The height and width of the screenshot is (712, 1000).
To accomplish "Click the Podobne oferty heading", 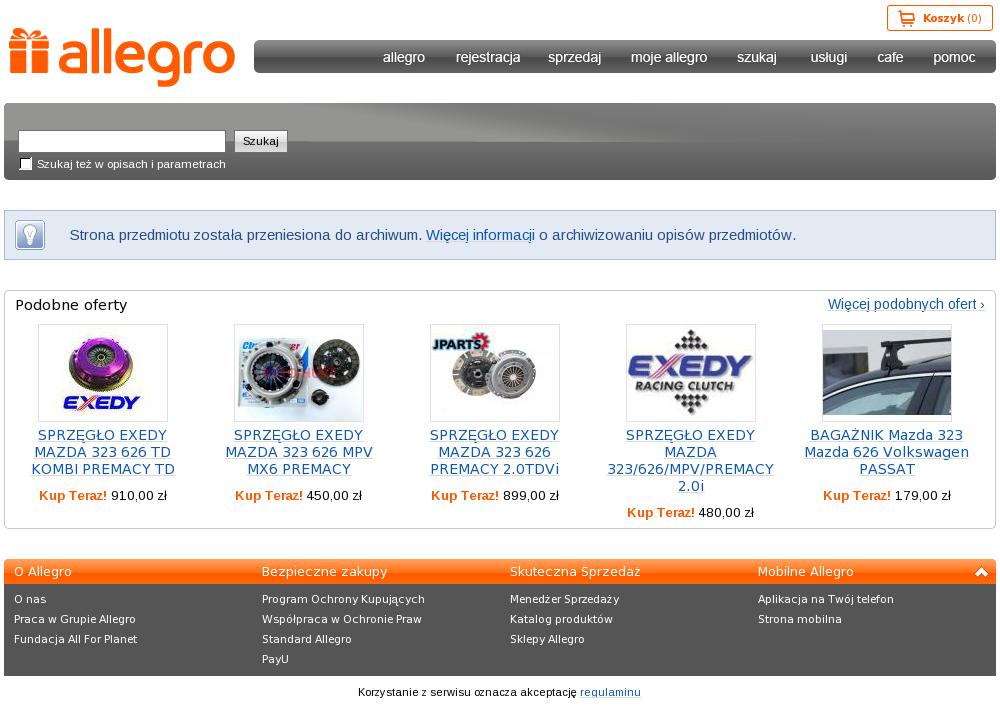I will click(71, 305).
